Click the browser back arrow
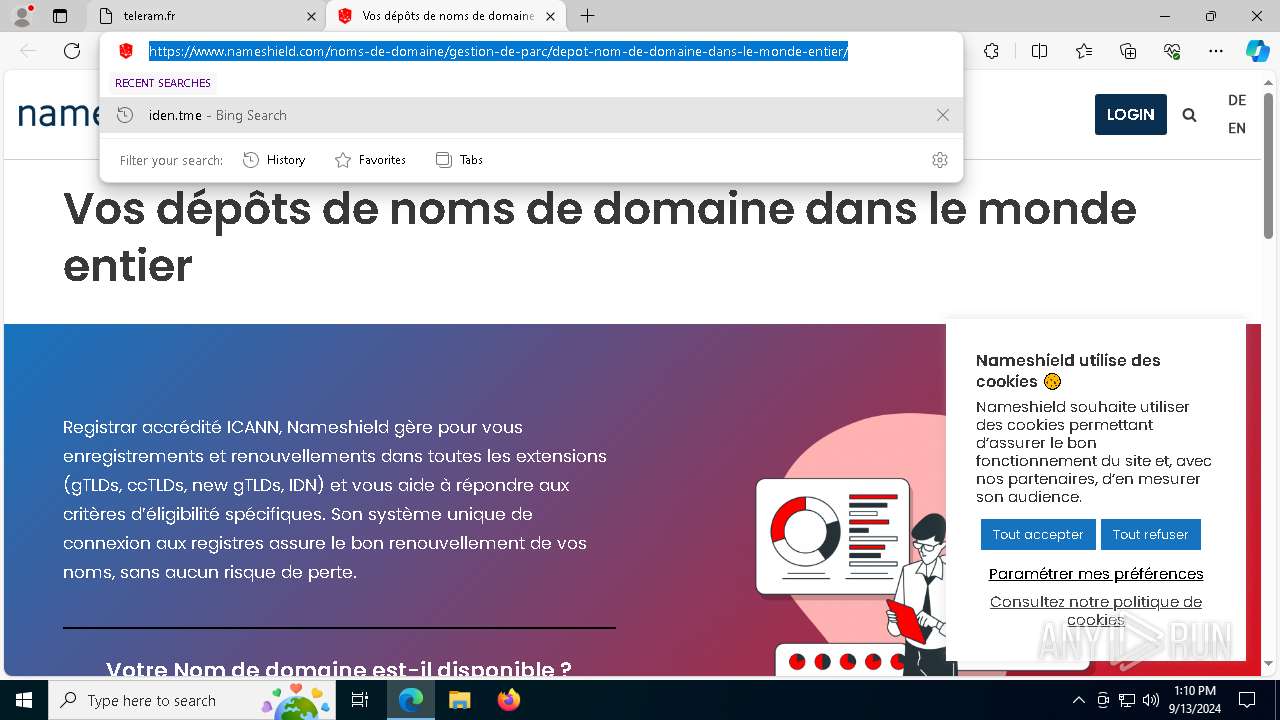 tap(28, 51)
